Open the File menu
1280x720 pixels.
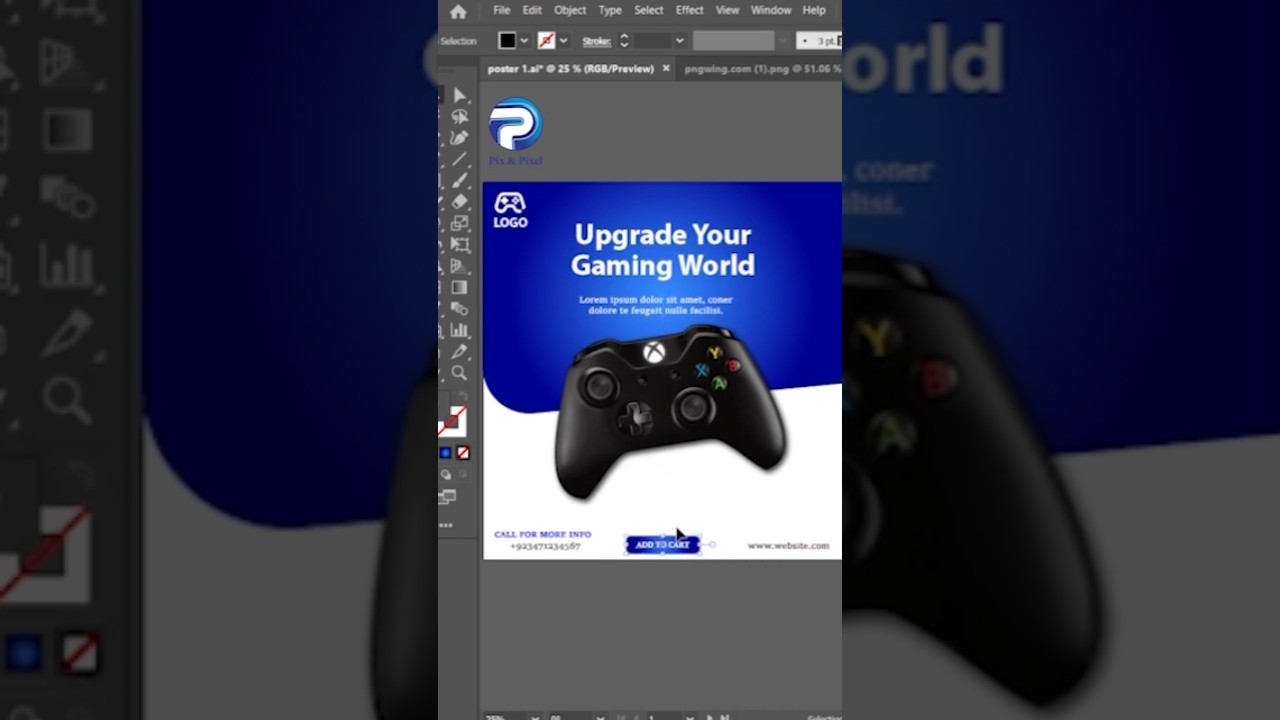(502, 10)
